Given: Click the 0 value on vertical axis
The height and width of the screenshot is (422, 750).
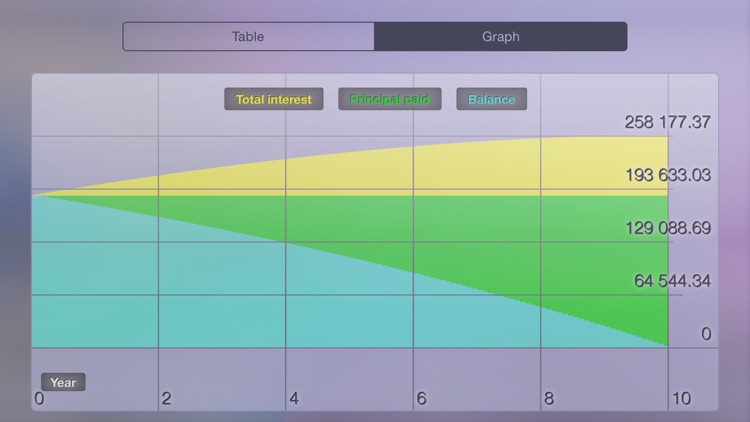Looking at the screenshot, I should click(706, 334).
